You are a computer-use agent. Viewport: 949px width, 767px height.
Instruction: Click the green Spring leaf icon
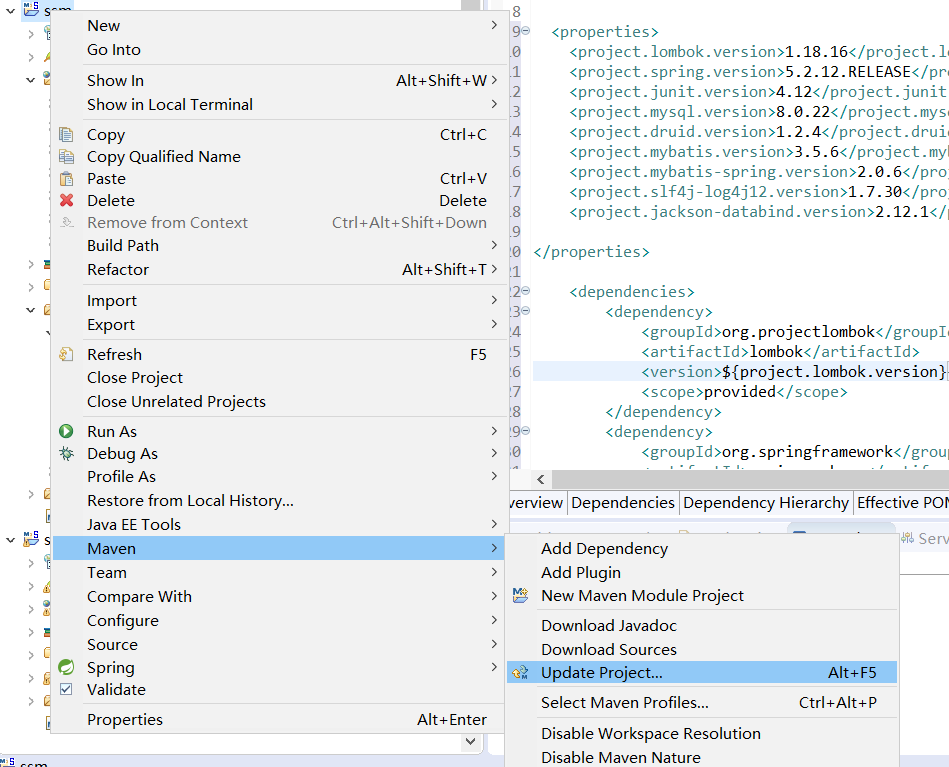coord(66,667)
